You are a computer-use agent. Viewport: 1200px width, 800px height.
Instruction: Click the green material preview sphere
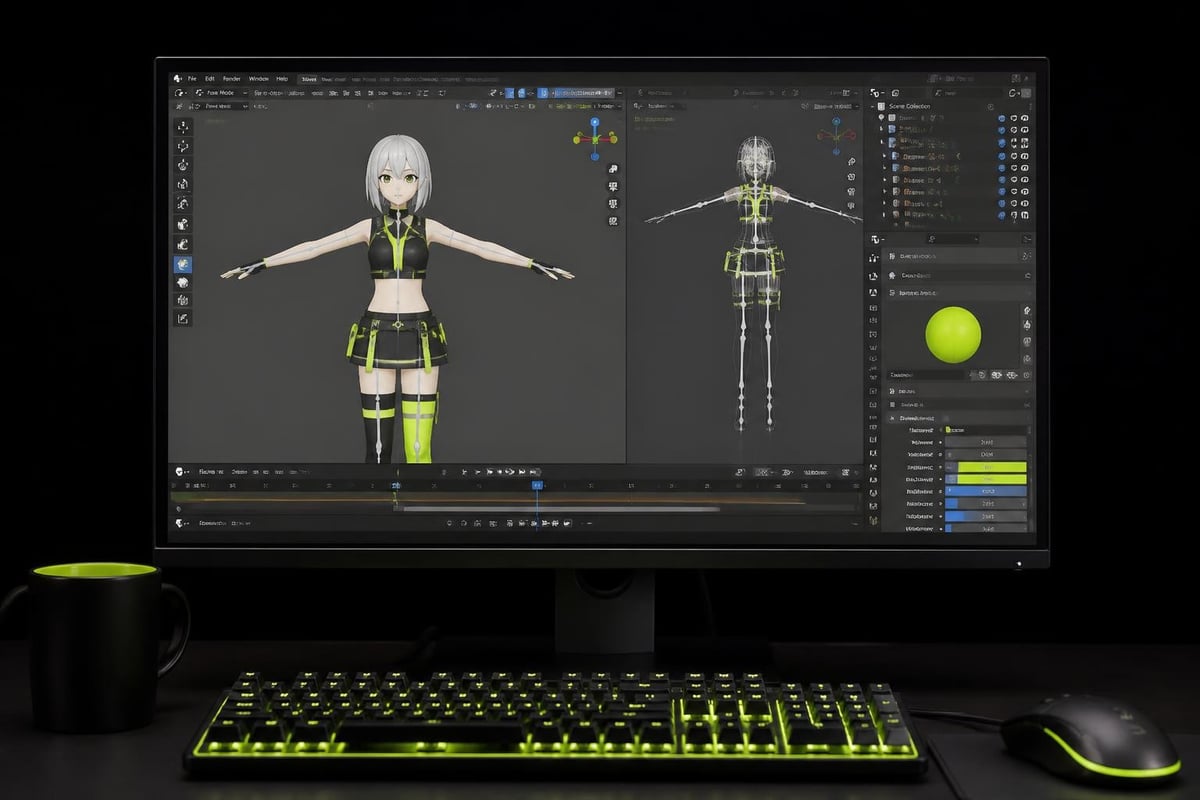click(954, 335)
